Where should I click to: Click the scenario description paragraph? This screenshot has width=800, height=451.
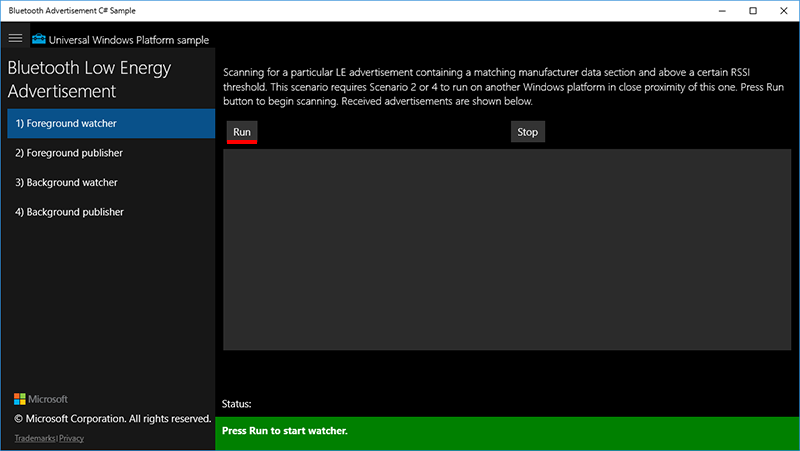(x=503, y=87)
